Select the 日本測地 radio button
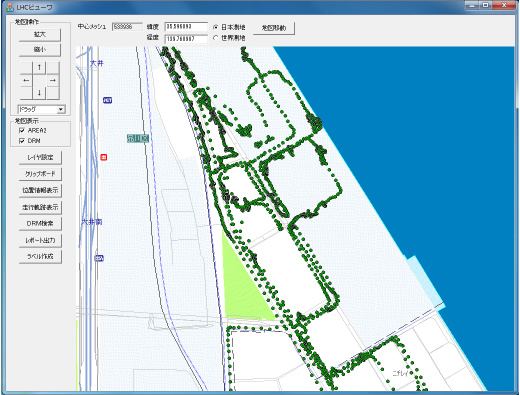This screenshot has width=520, height=395. (216, 27)
